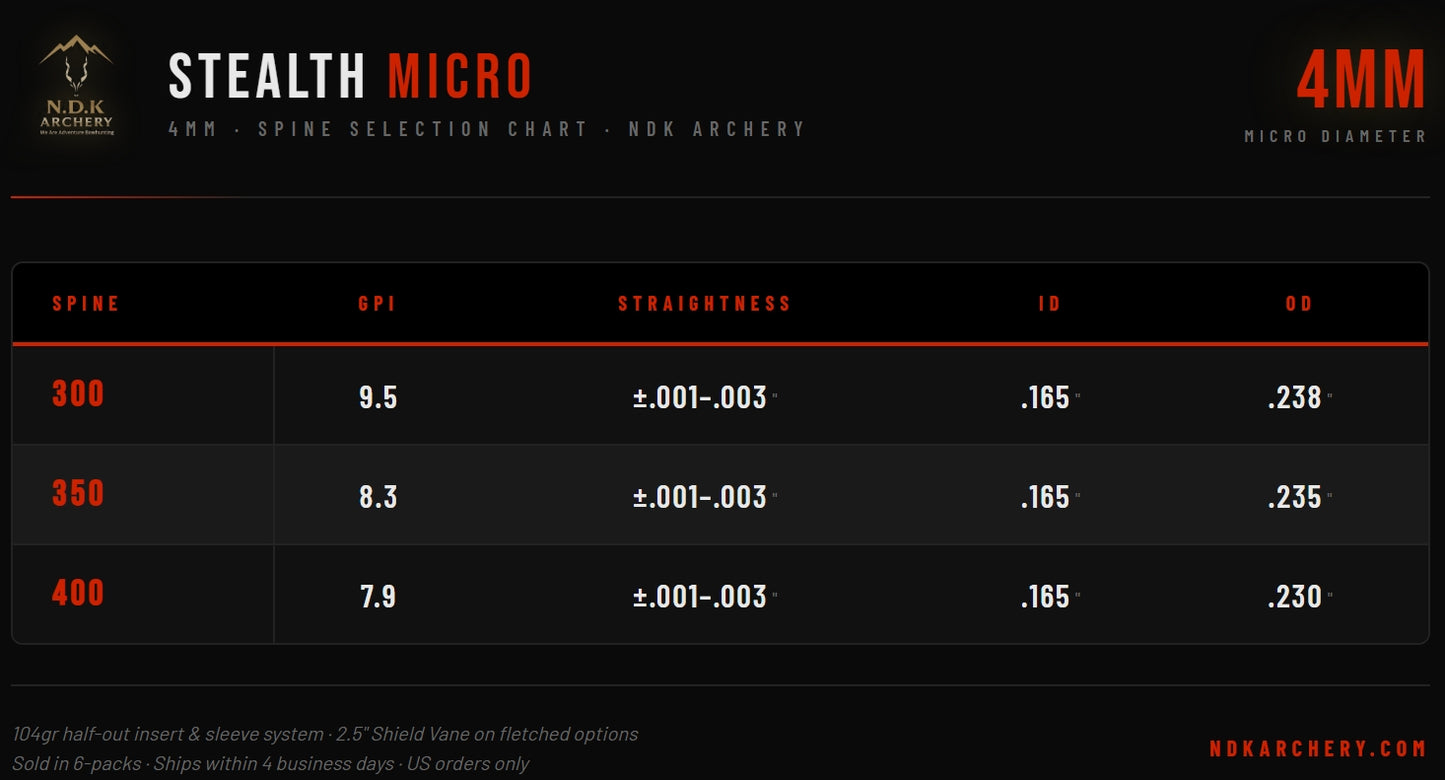This screenshot has height=780, width=1445.
Task: Select the 350 spine row label
Action: point(78,494)
